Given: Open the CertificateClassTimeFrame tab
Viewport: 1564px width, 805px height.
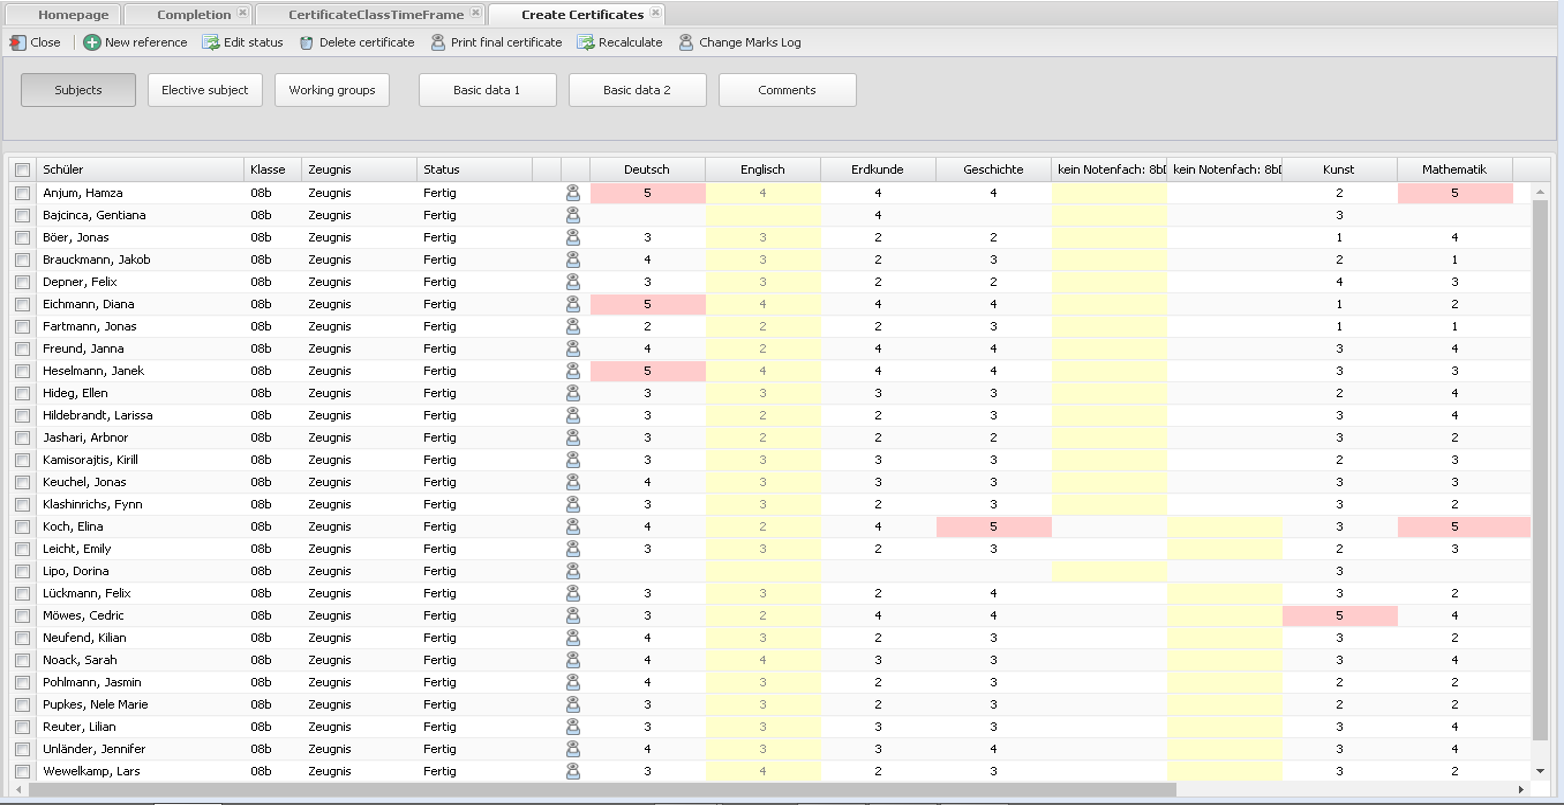Looking at the screenshot, I should coord(375,15).
